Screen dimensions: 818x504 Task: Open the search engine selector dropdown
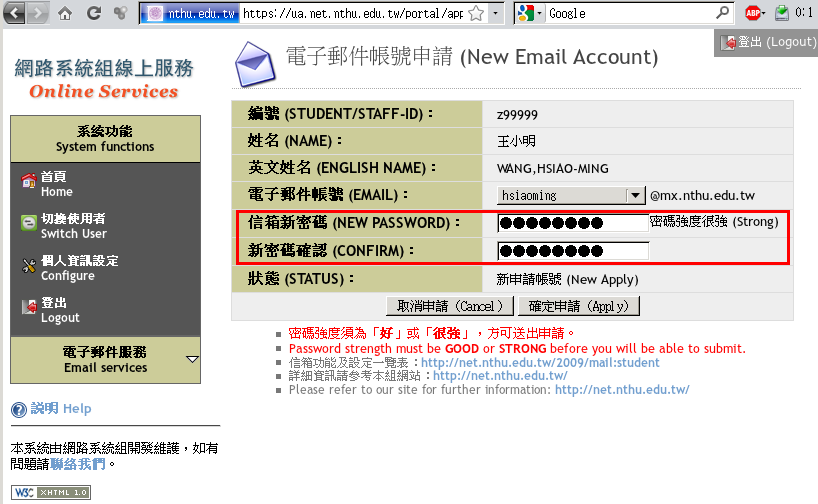click(x=531, y=14)
